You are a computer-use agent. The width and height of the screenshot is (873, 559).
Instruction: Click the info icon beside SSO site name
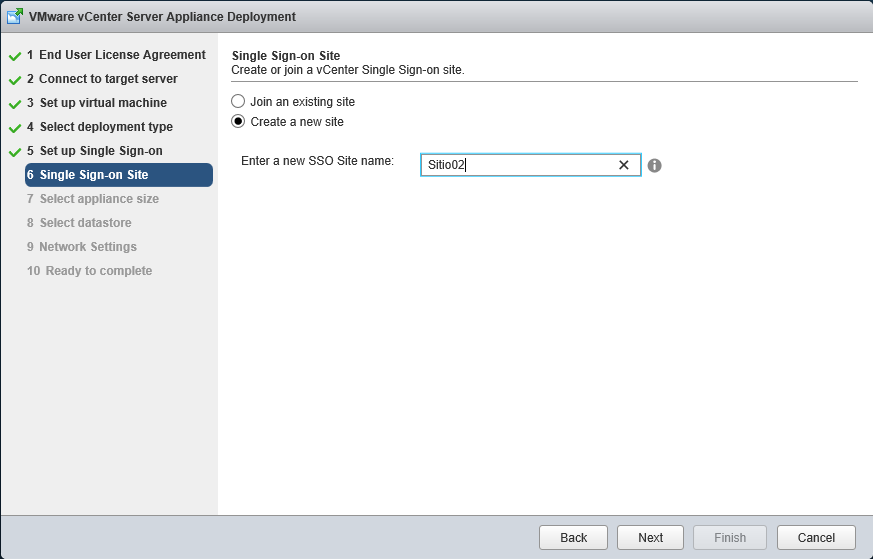654,165
